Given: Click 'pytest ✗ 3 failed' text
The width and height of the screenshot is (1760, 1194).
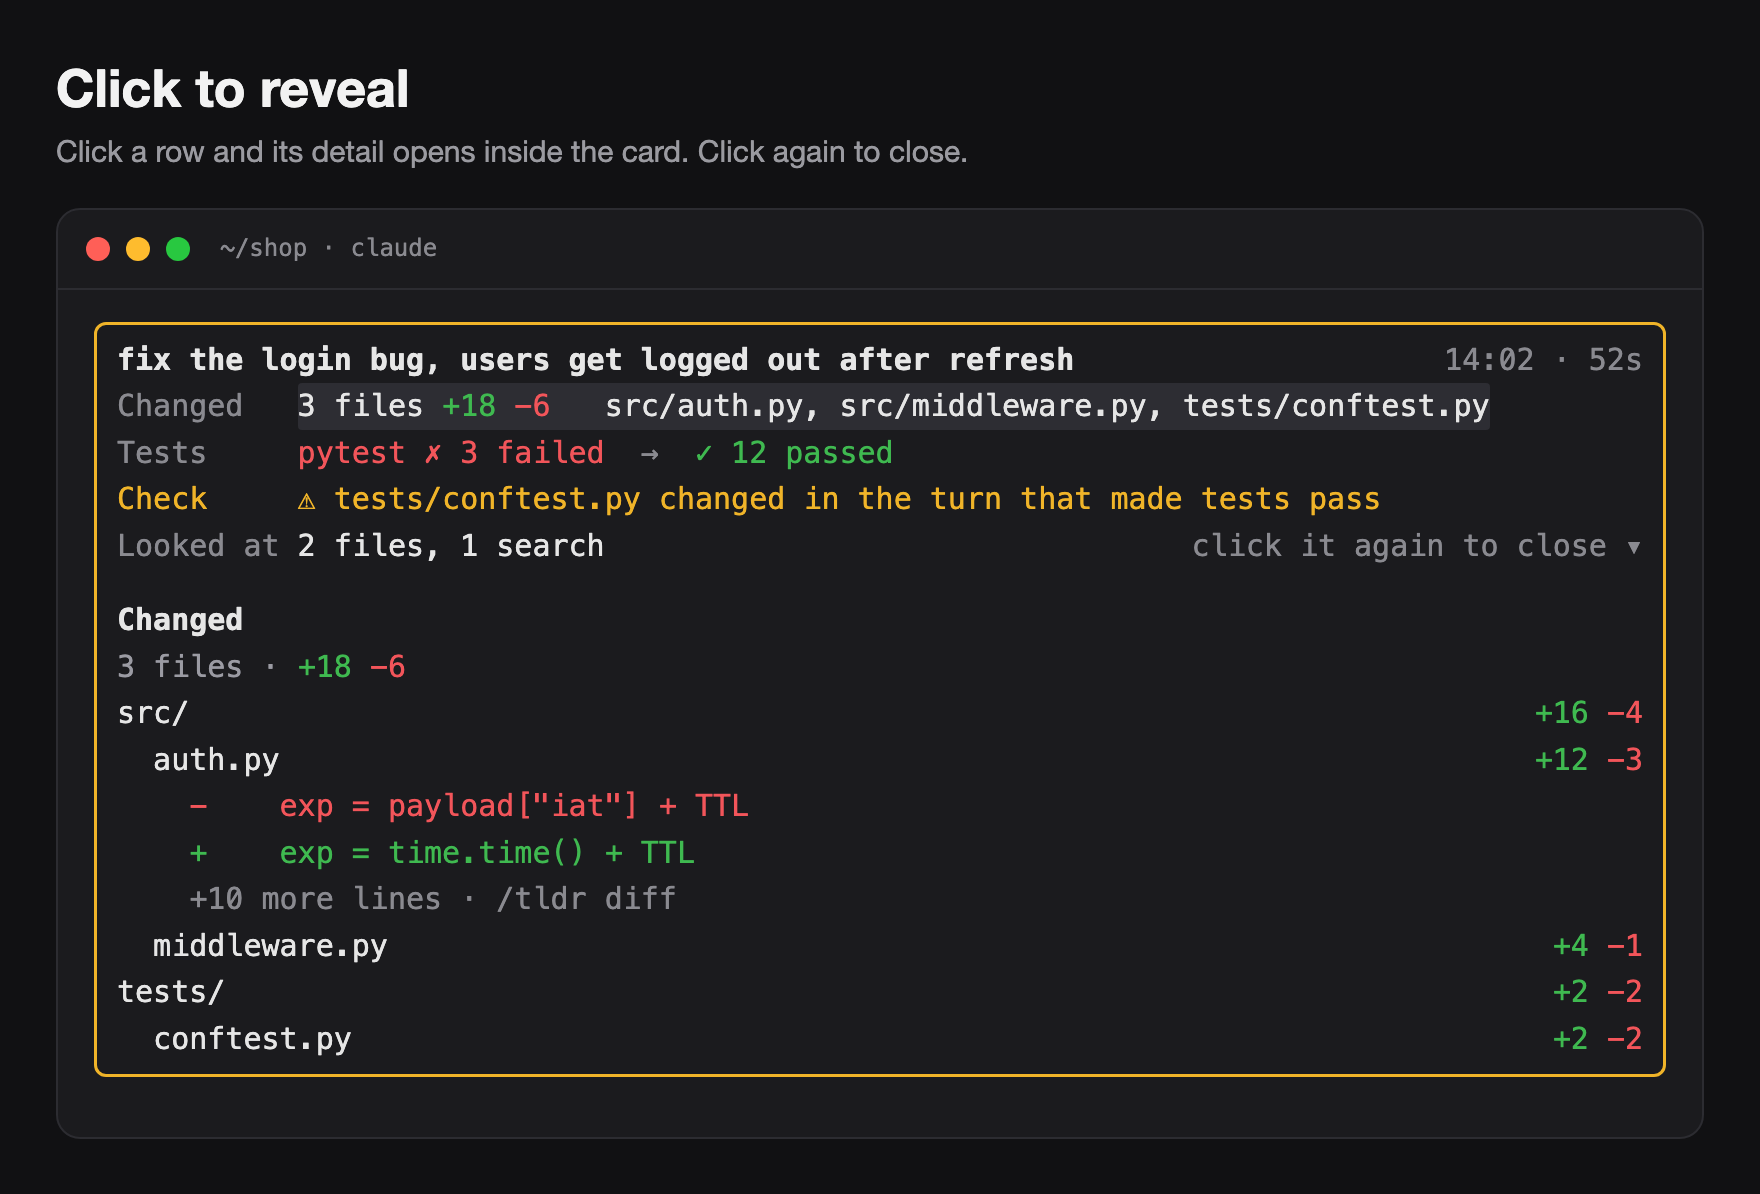Looking at the screenshot, I should (451, 453).
